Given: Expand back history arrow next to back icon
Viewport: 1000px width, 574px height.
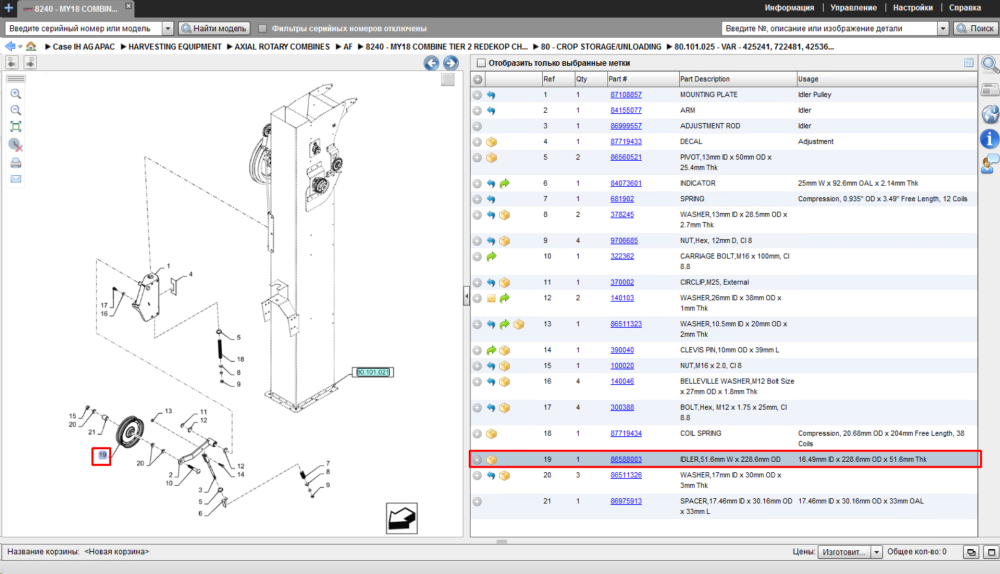Looking at the screenshot, I should point(20,47).
